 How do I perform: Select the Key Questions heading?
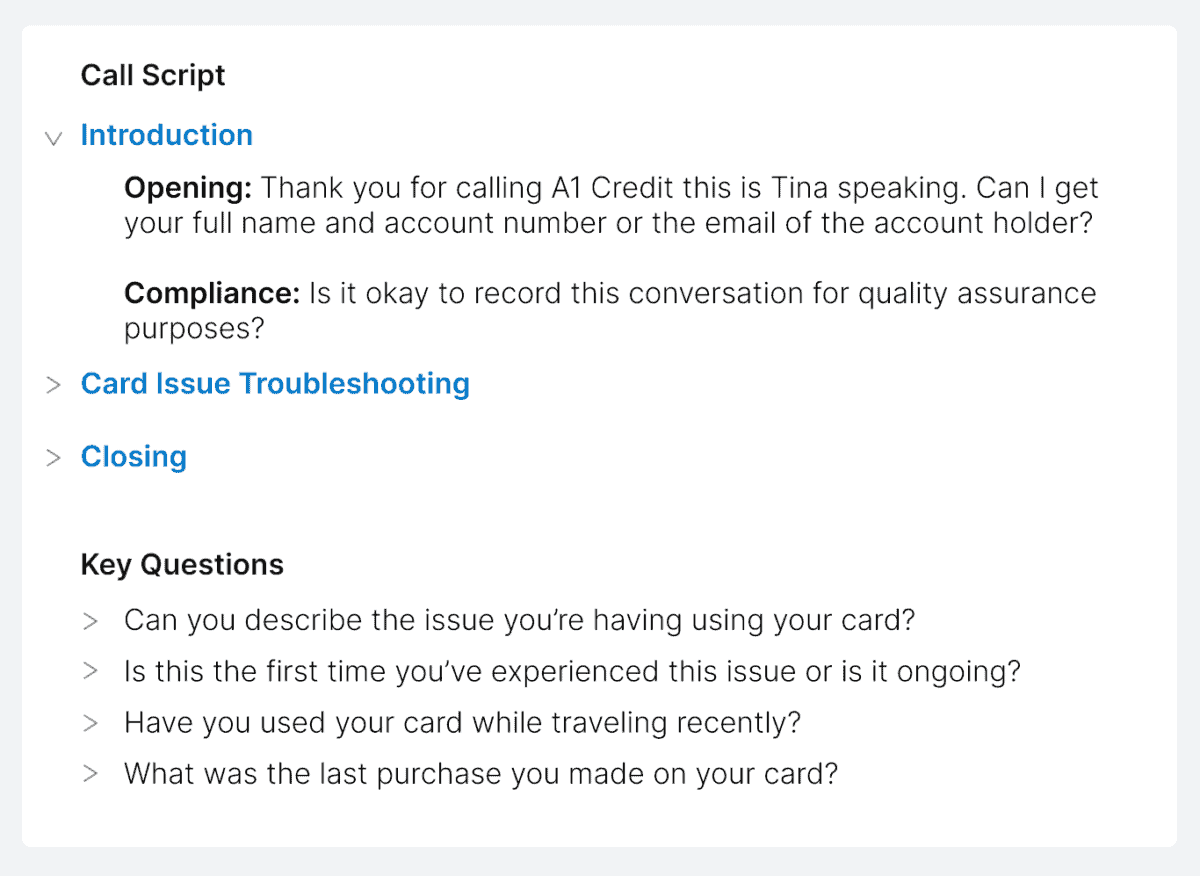(x=182, y=565)
